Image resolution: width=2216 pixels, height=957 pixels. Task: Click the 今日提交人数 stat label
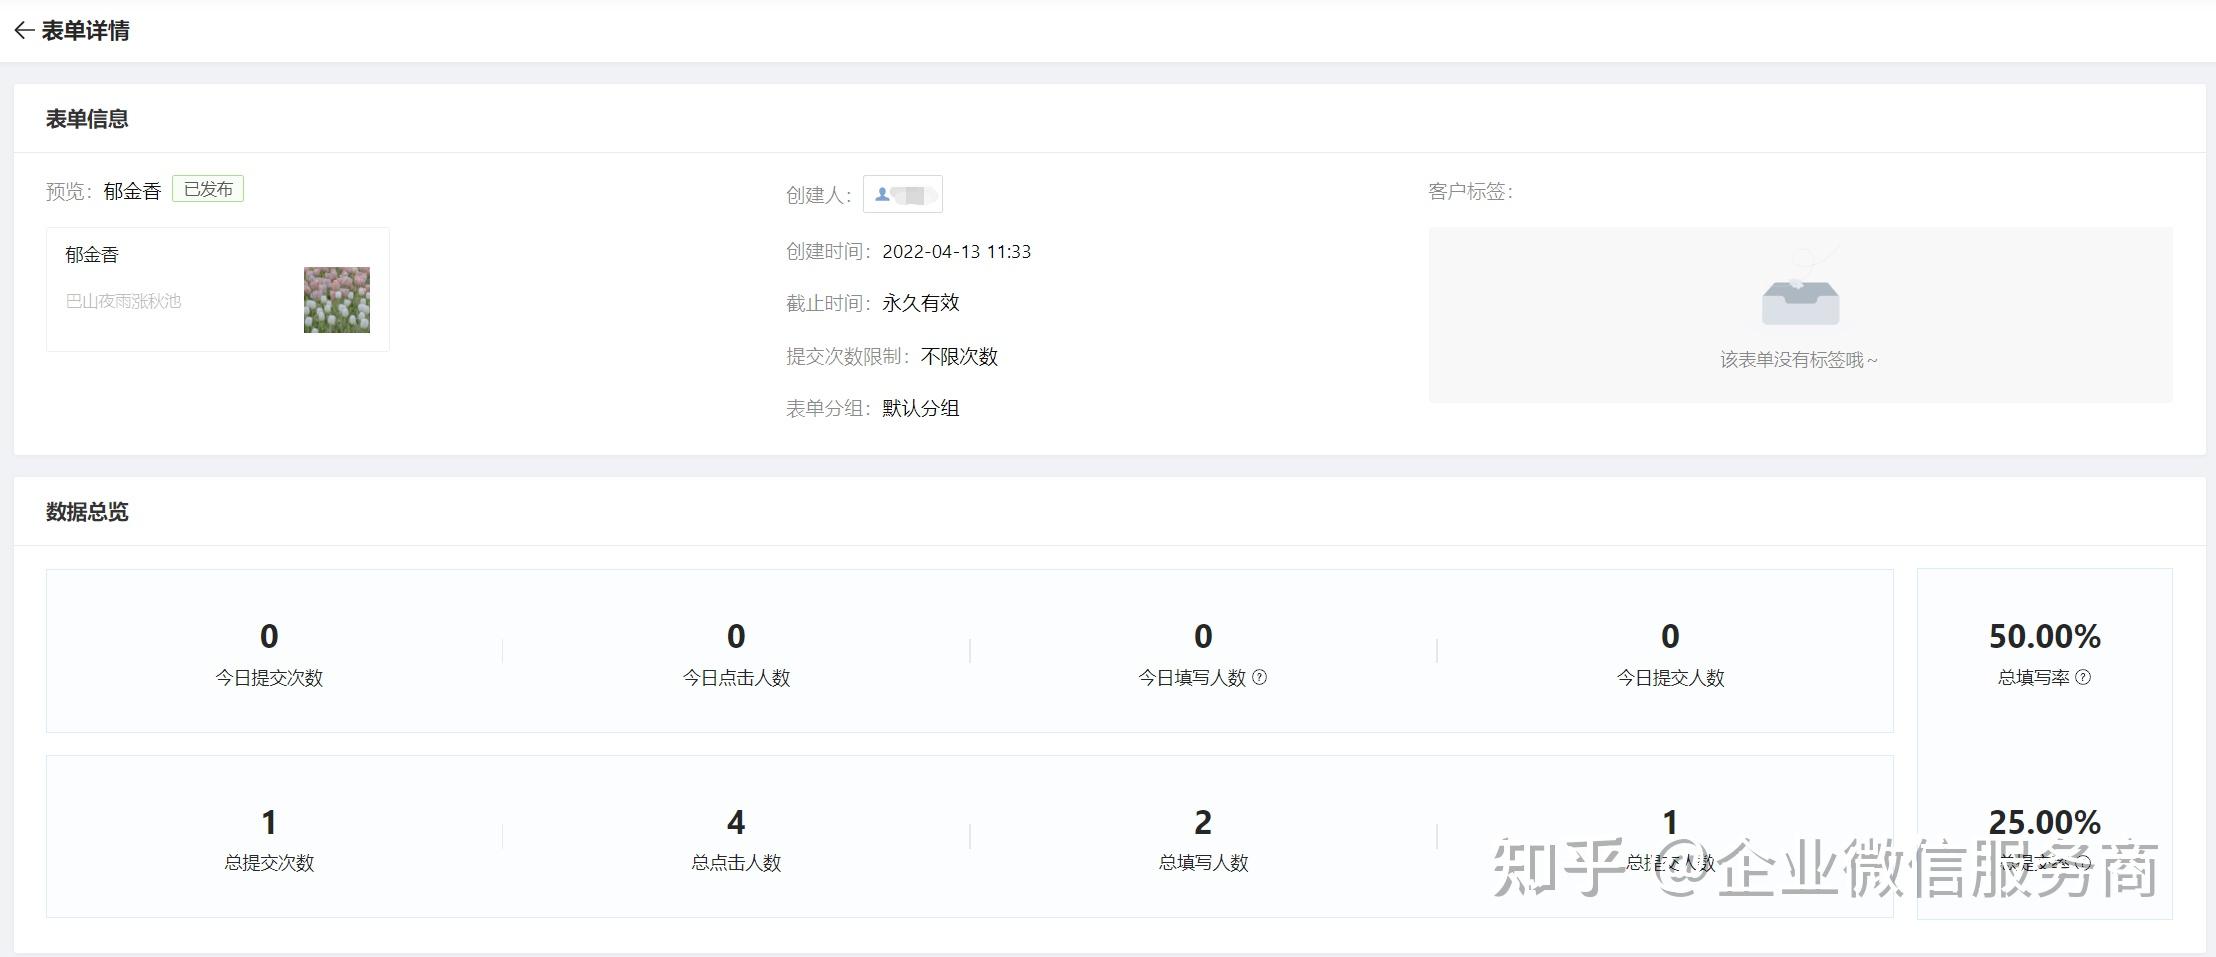[1670, 678]
